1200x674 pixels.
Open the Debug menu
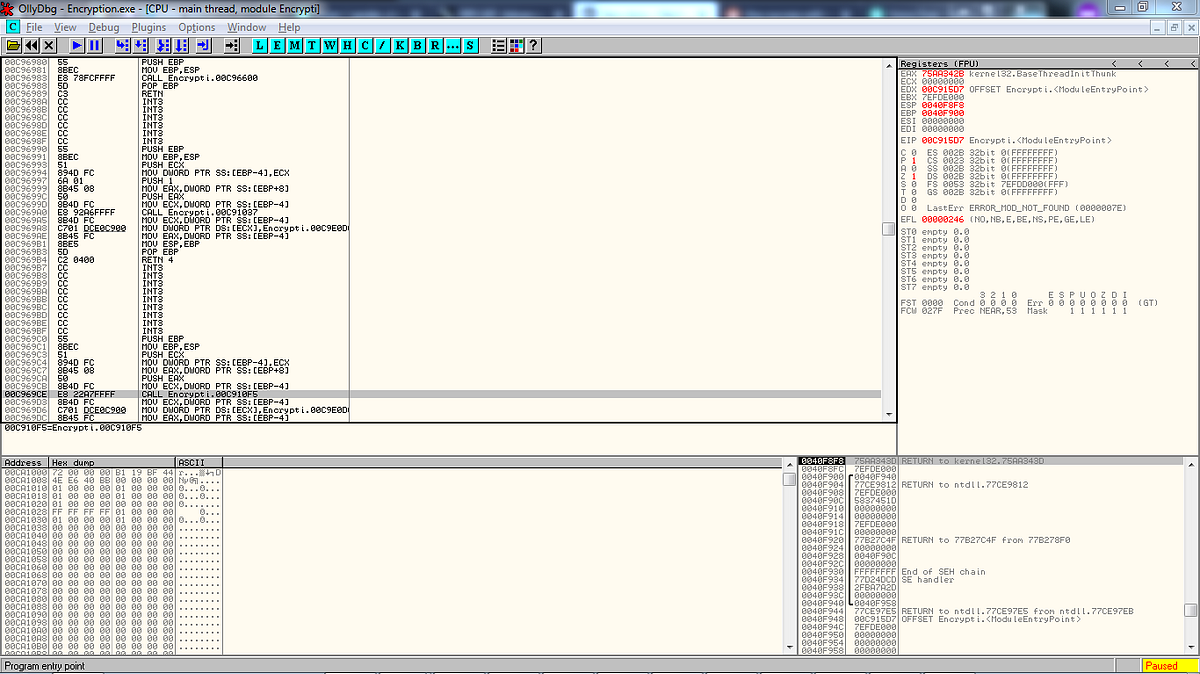coord(104,27)
